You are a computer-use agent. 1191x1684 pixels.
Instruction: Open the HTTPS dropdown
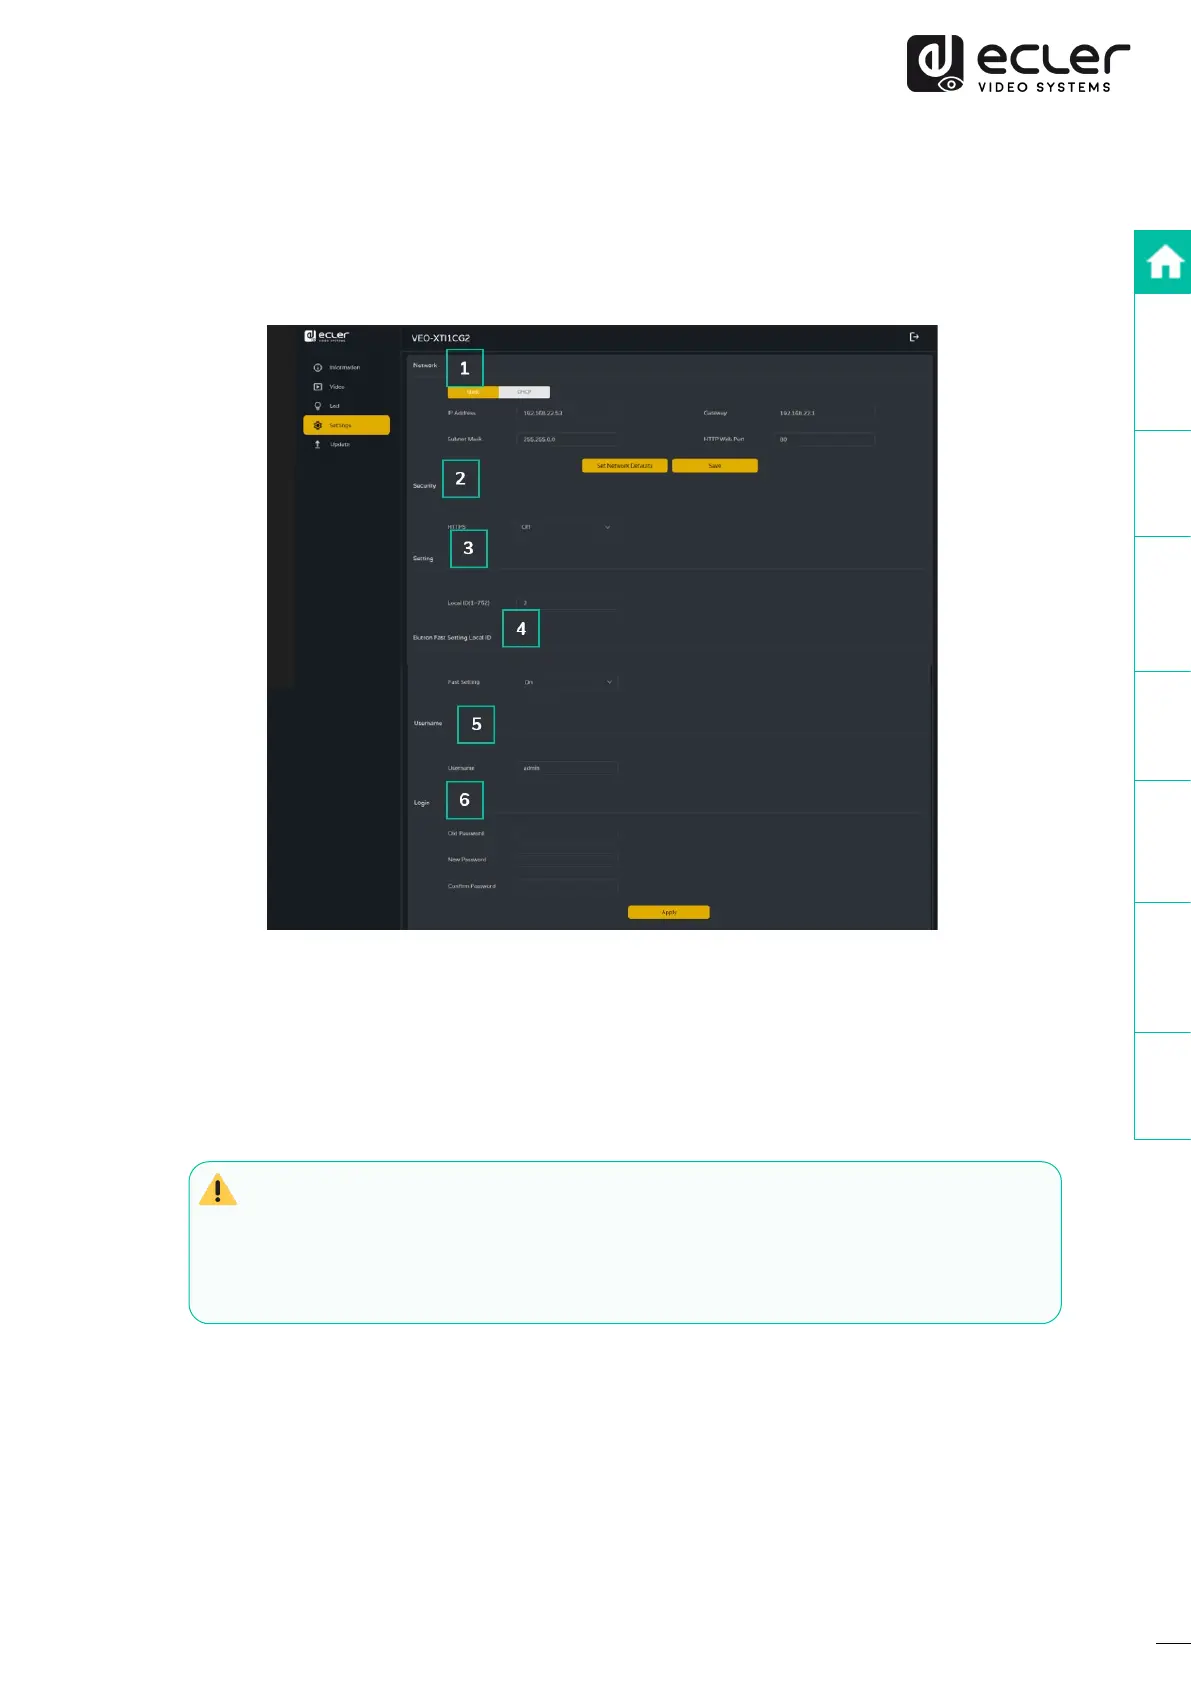click(x=565, y=527)
